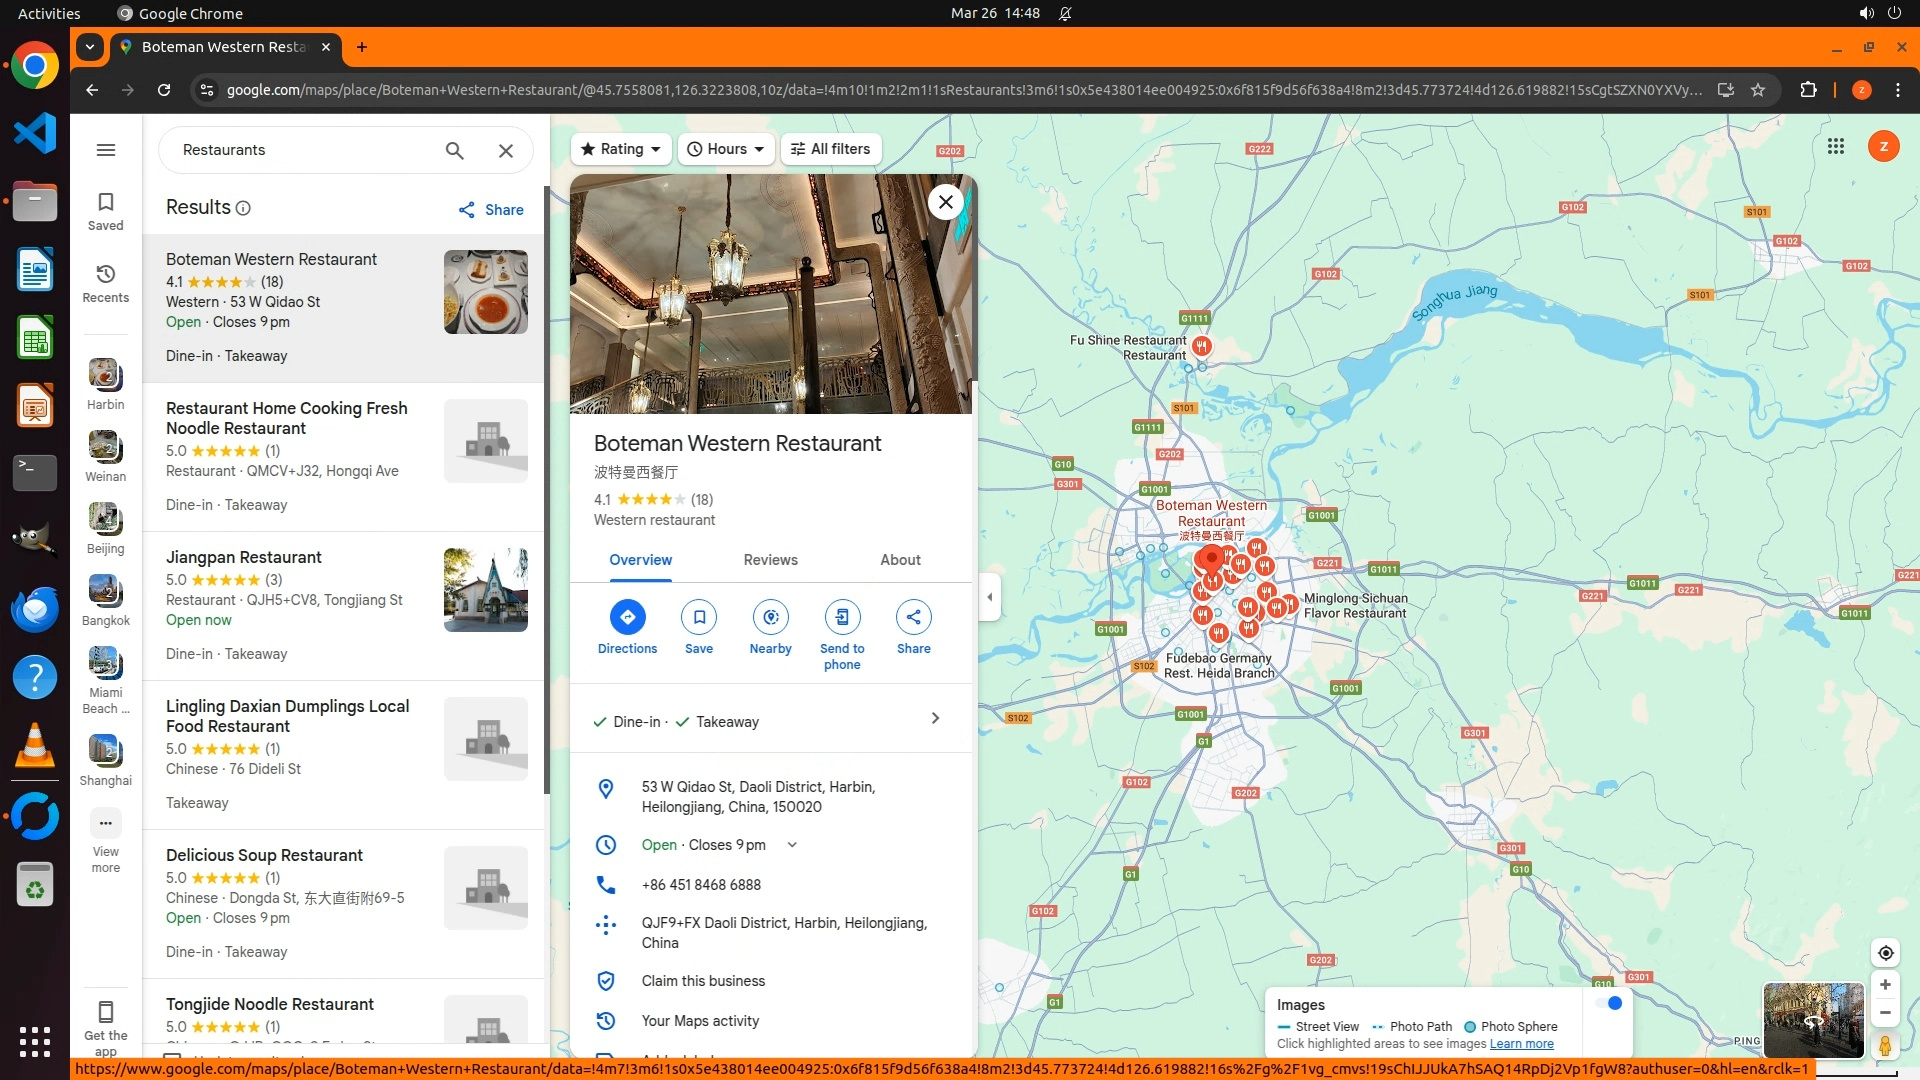Open the Hours filter dropdown
The height and width of the screenshot is (1080, 1920).
[726, 149]
